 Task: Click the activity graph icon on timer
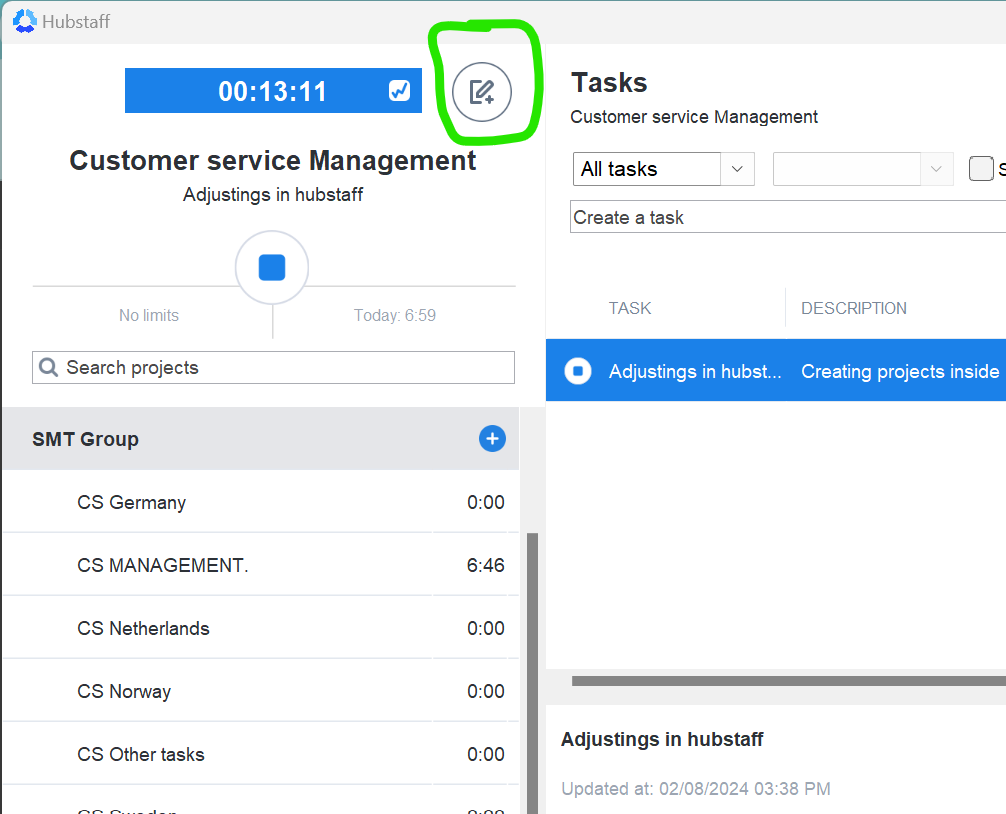coord(400,91)
